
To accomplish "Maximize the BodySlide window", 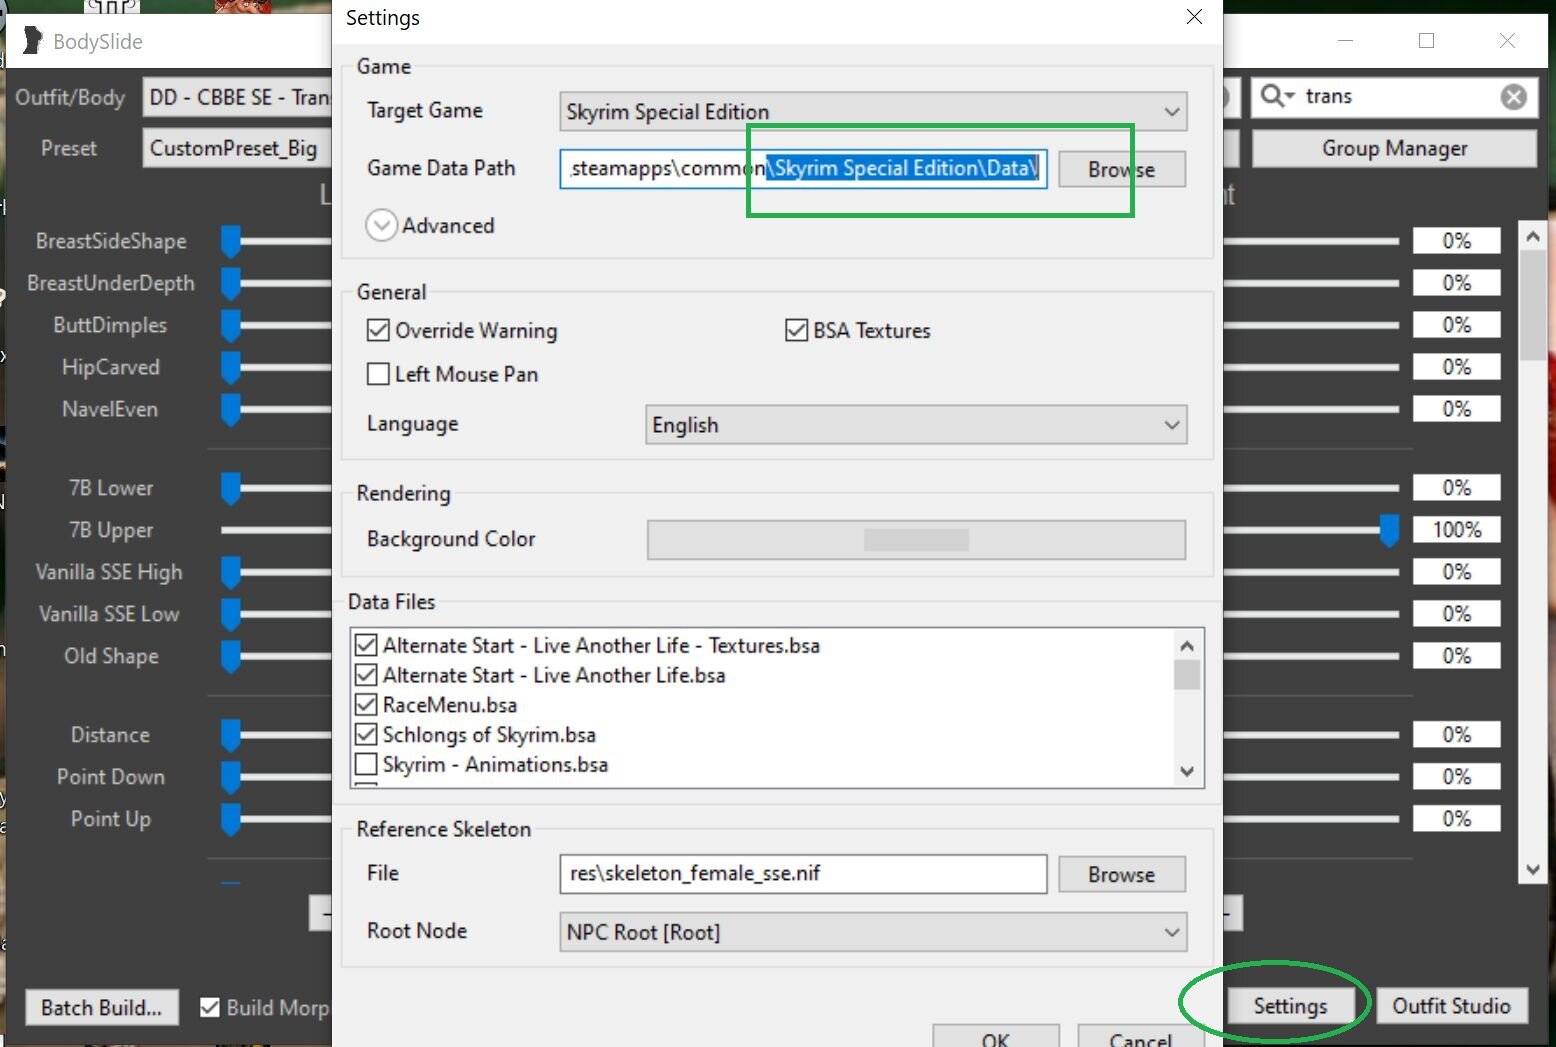I will click(x=1426, y=41).
